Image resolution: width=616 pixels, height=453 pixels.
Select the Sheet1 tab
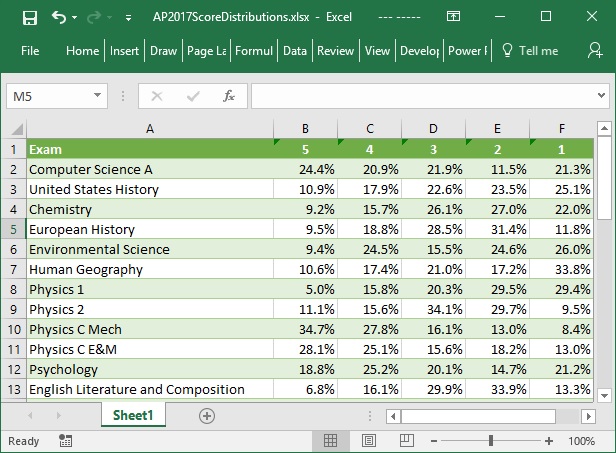click(x=133, y=415)
